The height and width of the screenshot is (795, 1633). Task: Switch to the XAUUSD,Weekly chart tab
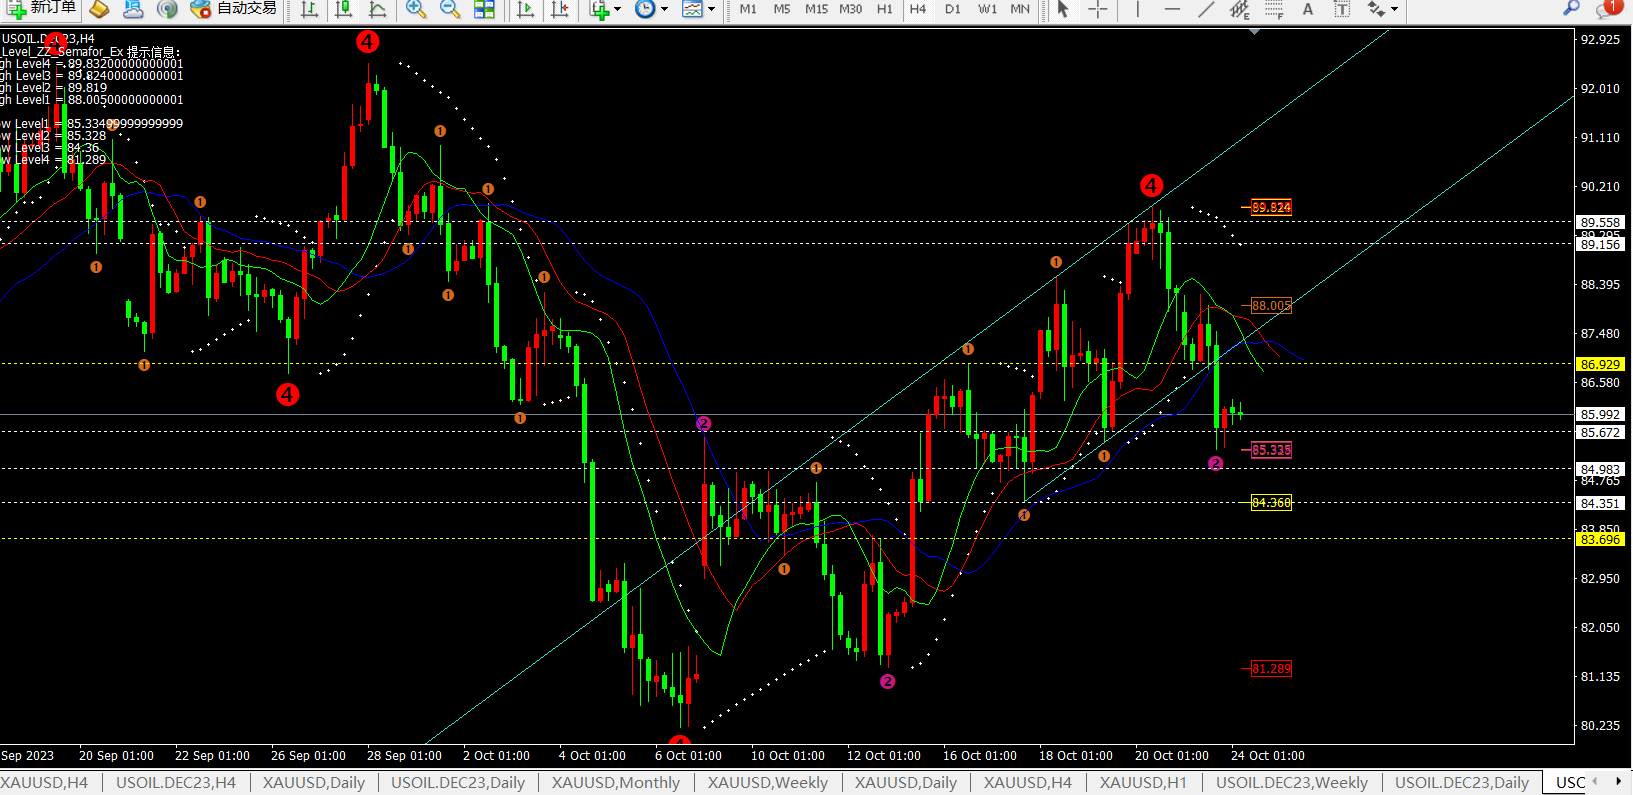768,783
